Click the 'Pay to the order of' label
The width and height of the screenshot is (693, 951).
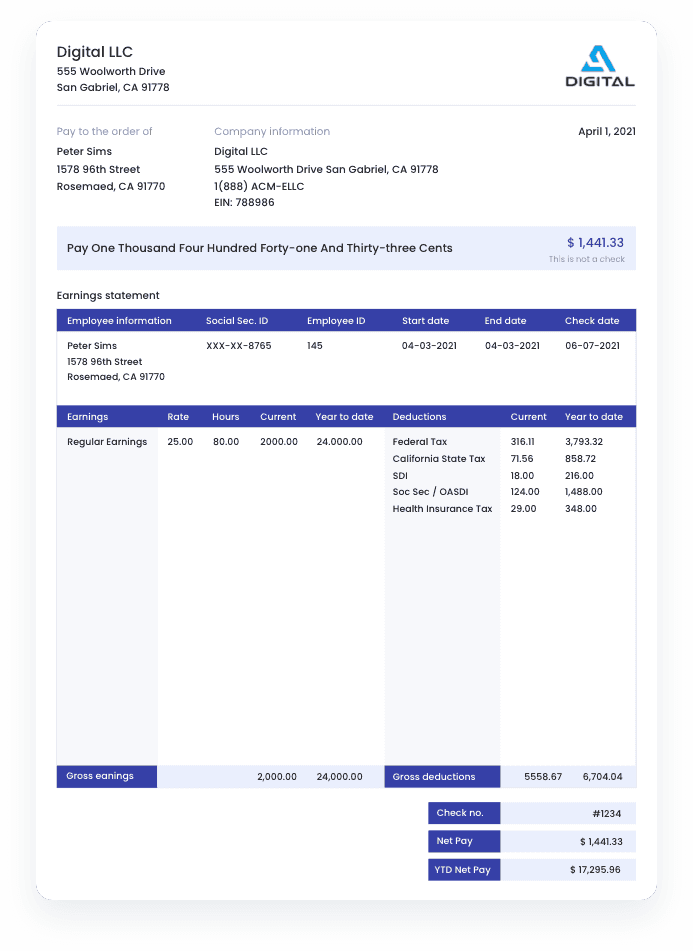105,131
